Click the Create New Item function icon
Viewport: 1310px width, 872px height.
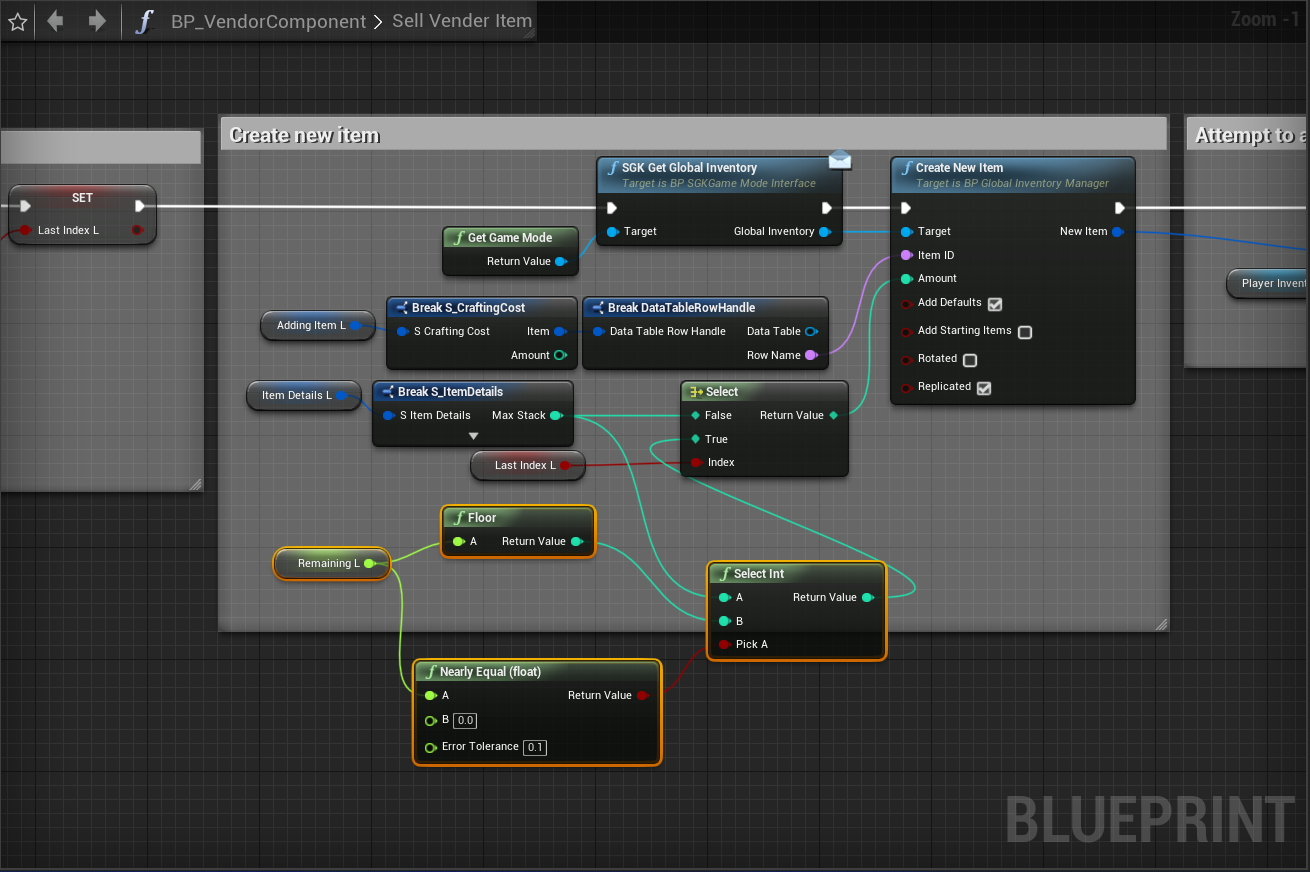tap(907, 168)
